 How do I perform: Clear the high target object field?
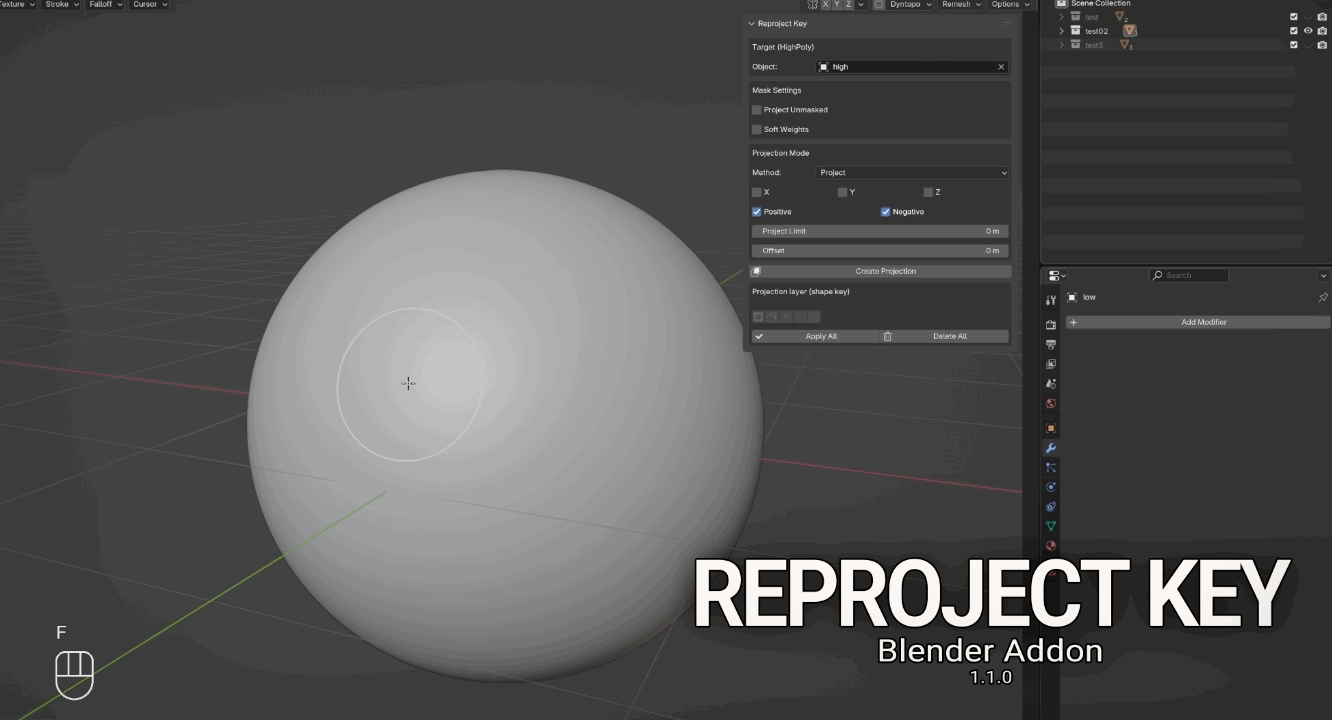(1001, 67)
